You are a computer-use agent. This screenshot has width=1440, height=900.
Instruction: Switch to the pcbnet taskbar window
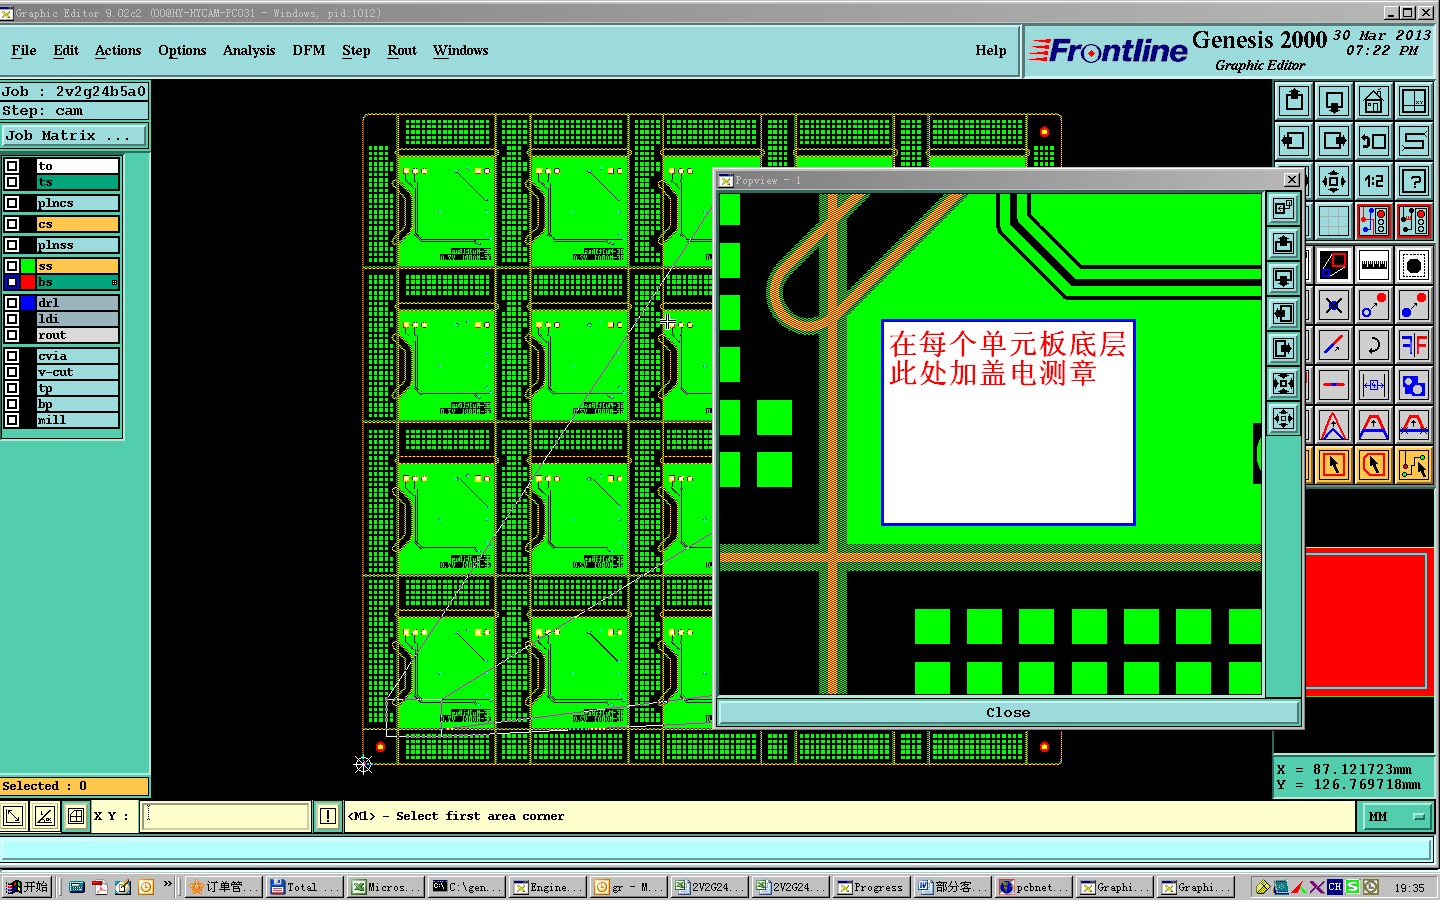coord(1033,887)
